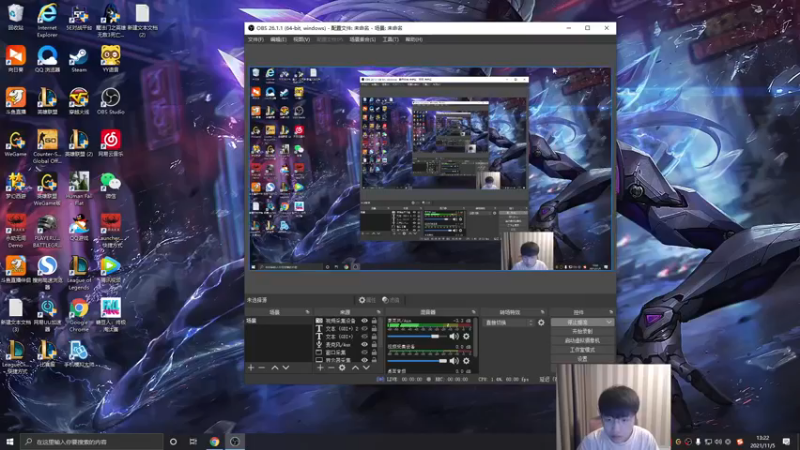This screenshot has width=800, height=450.
Task: Click Studio Mode button
Action: click(582, 350)
